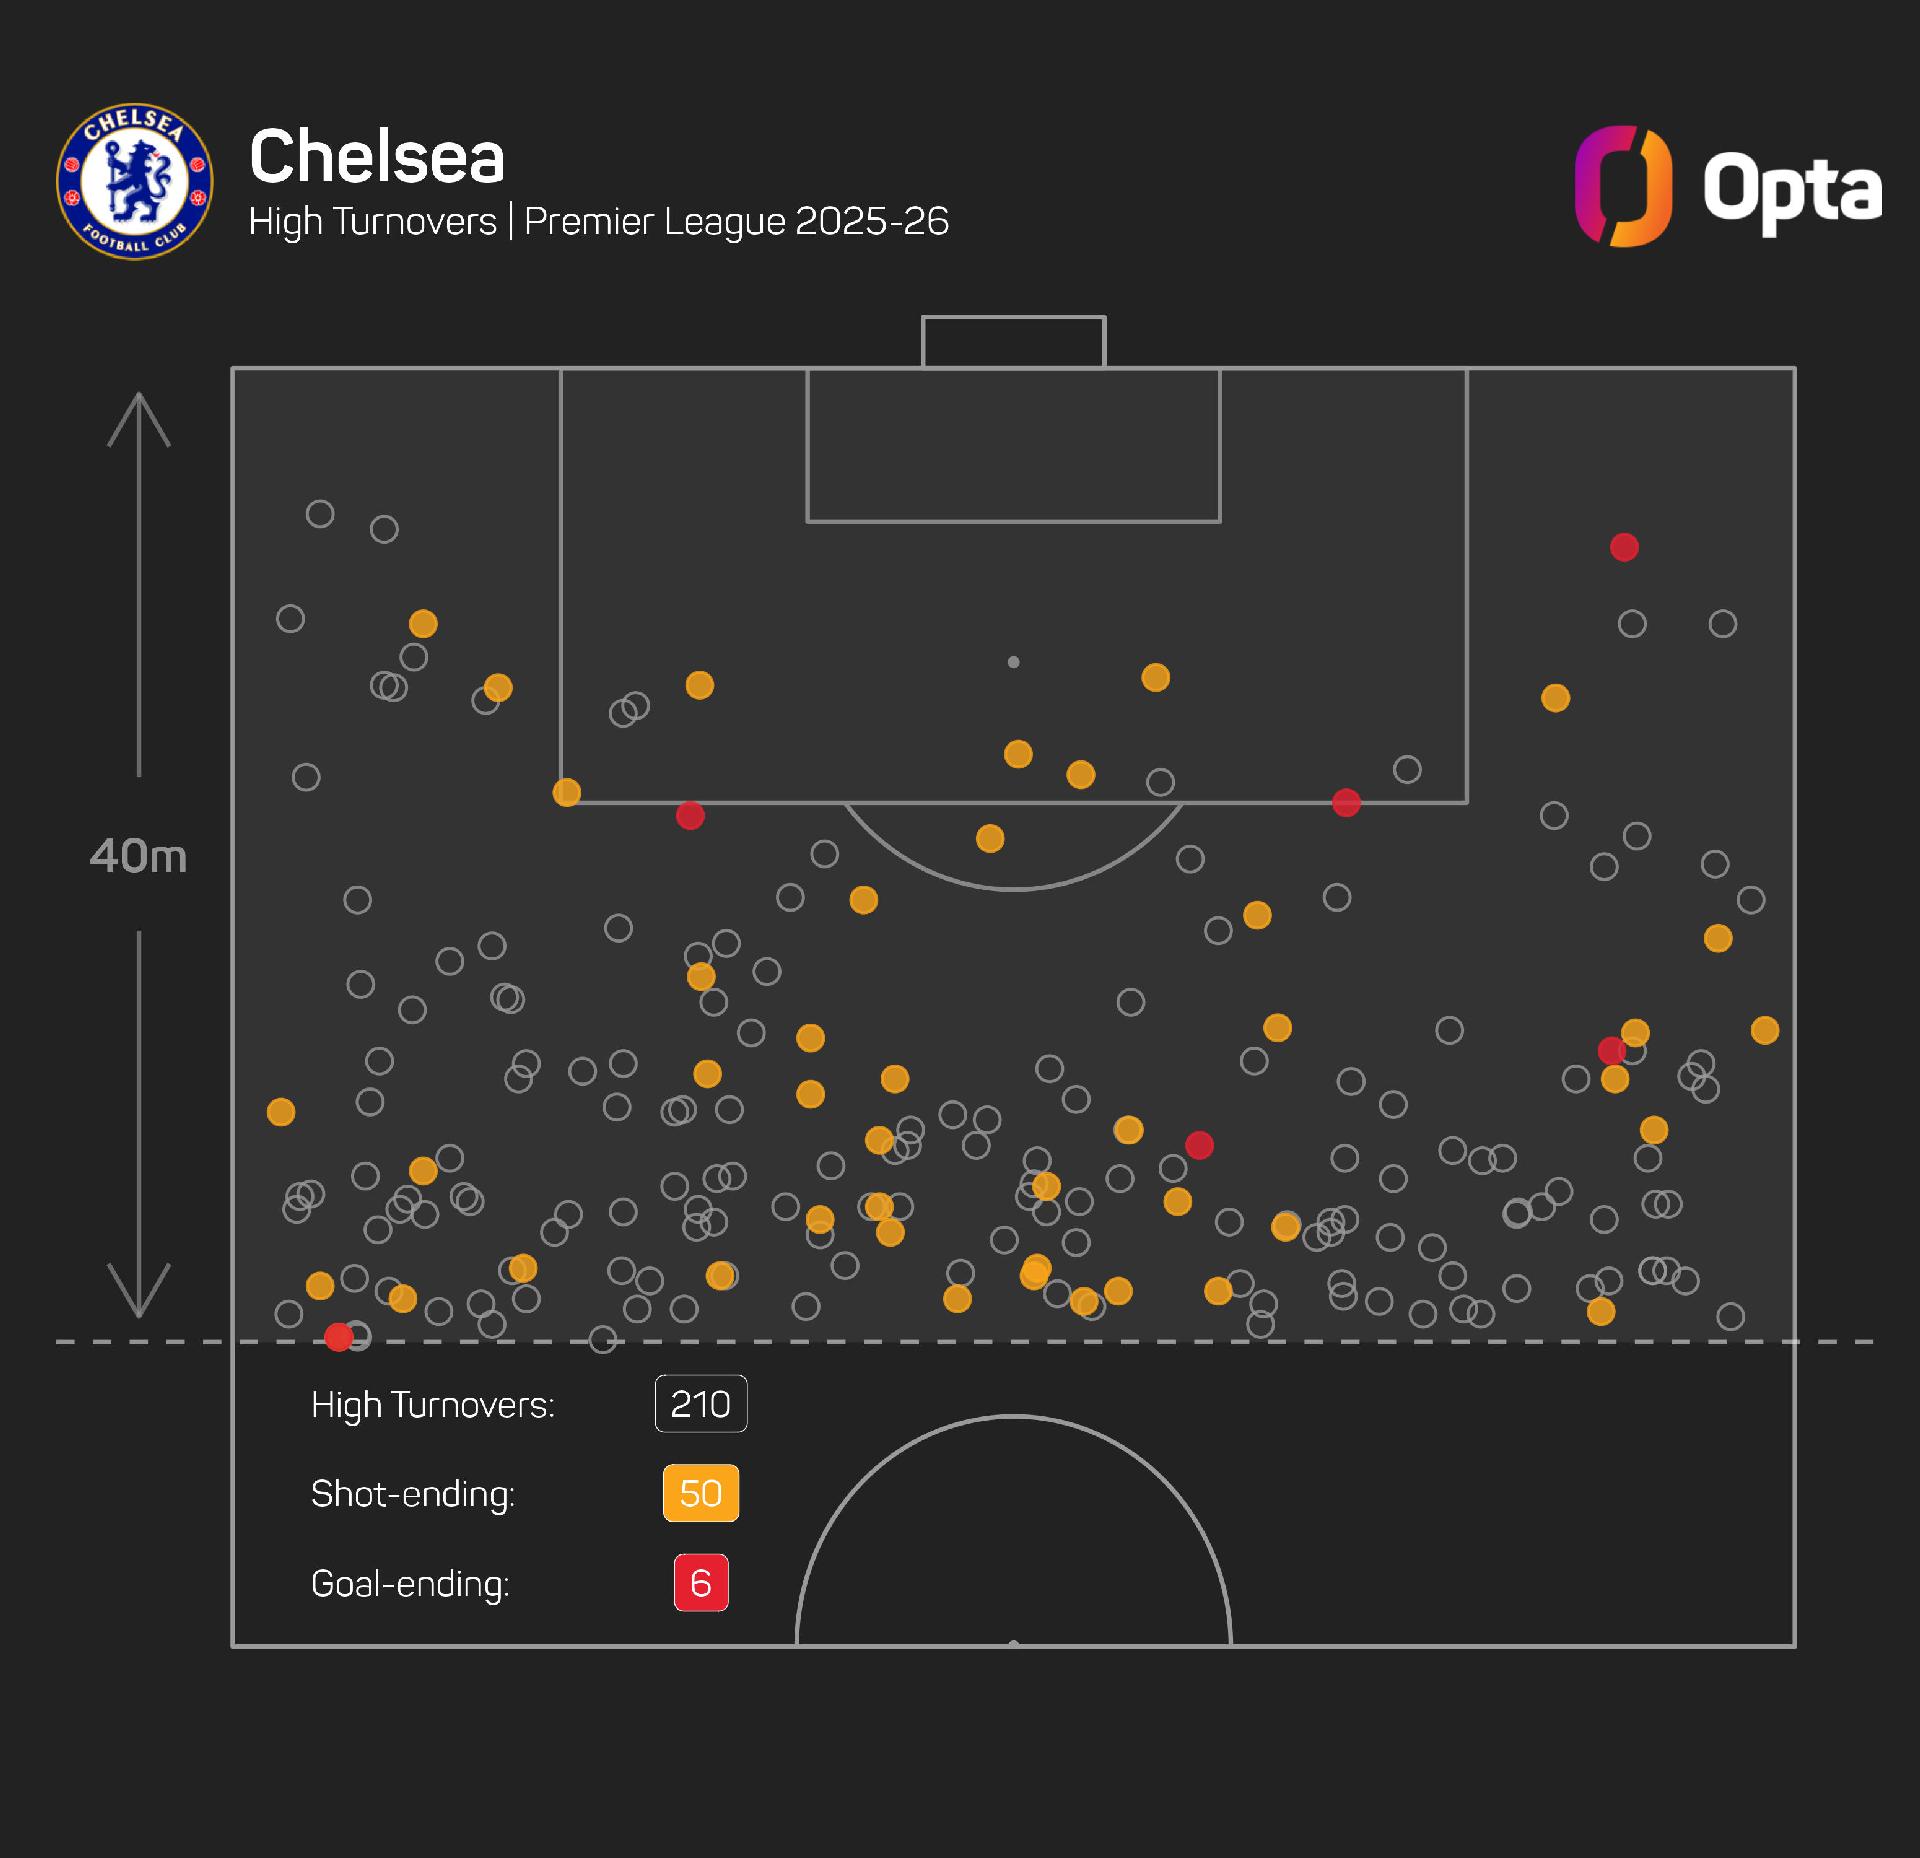Click the 'Shot-ending:' legend label
The height and width of the screenshot is (1858, 1920).
[412, 1493]
